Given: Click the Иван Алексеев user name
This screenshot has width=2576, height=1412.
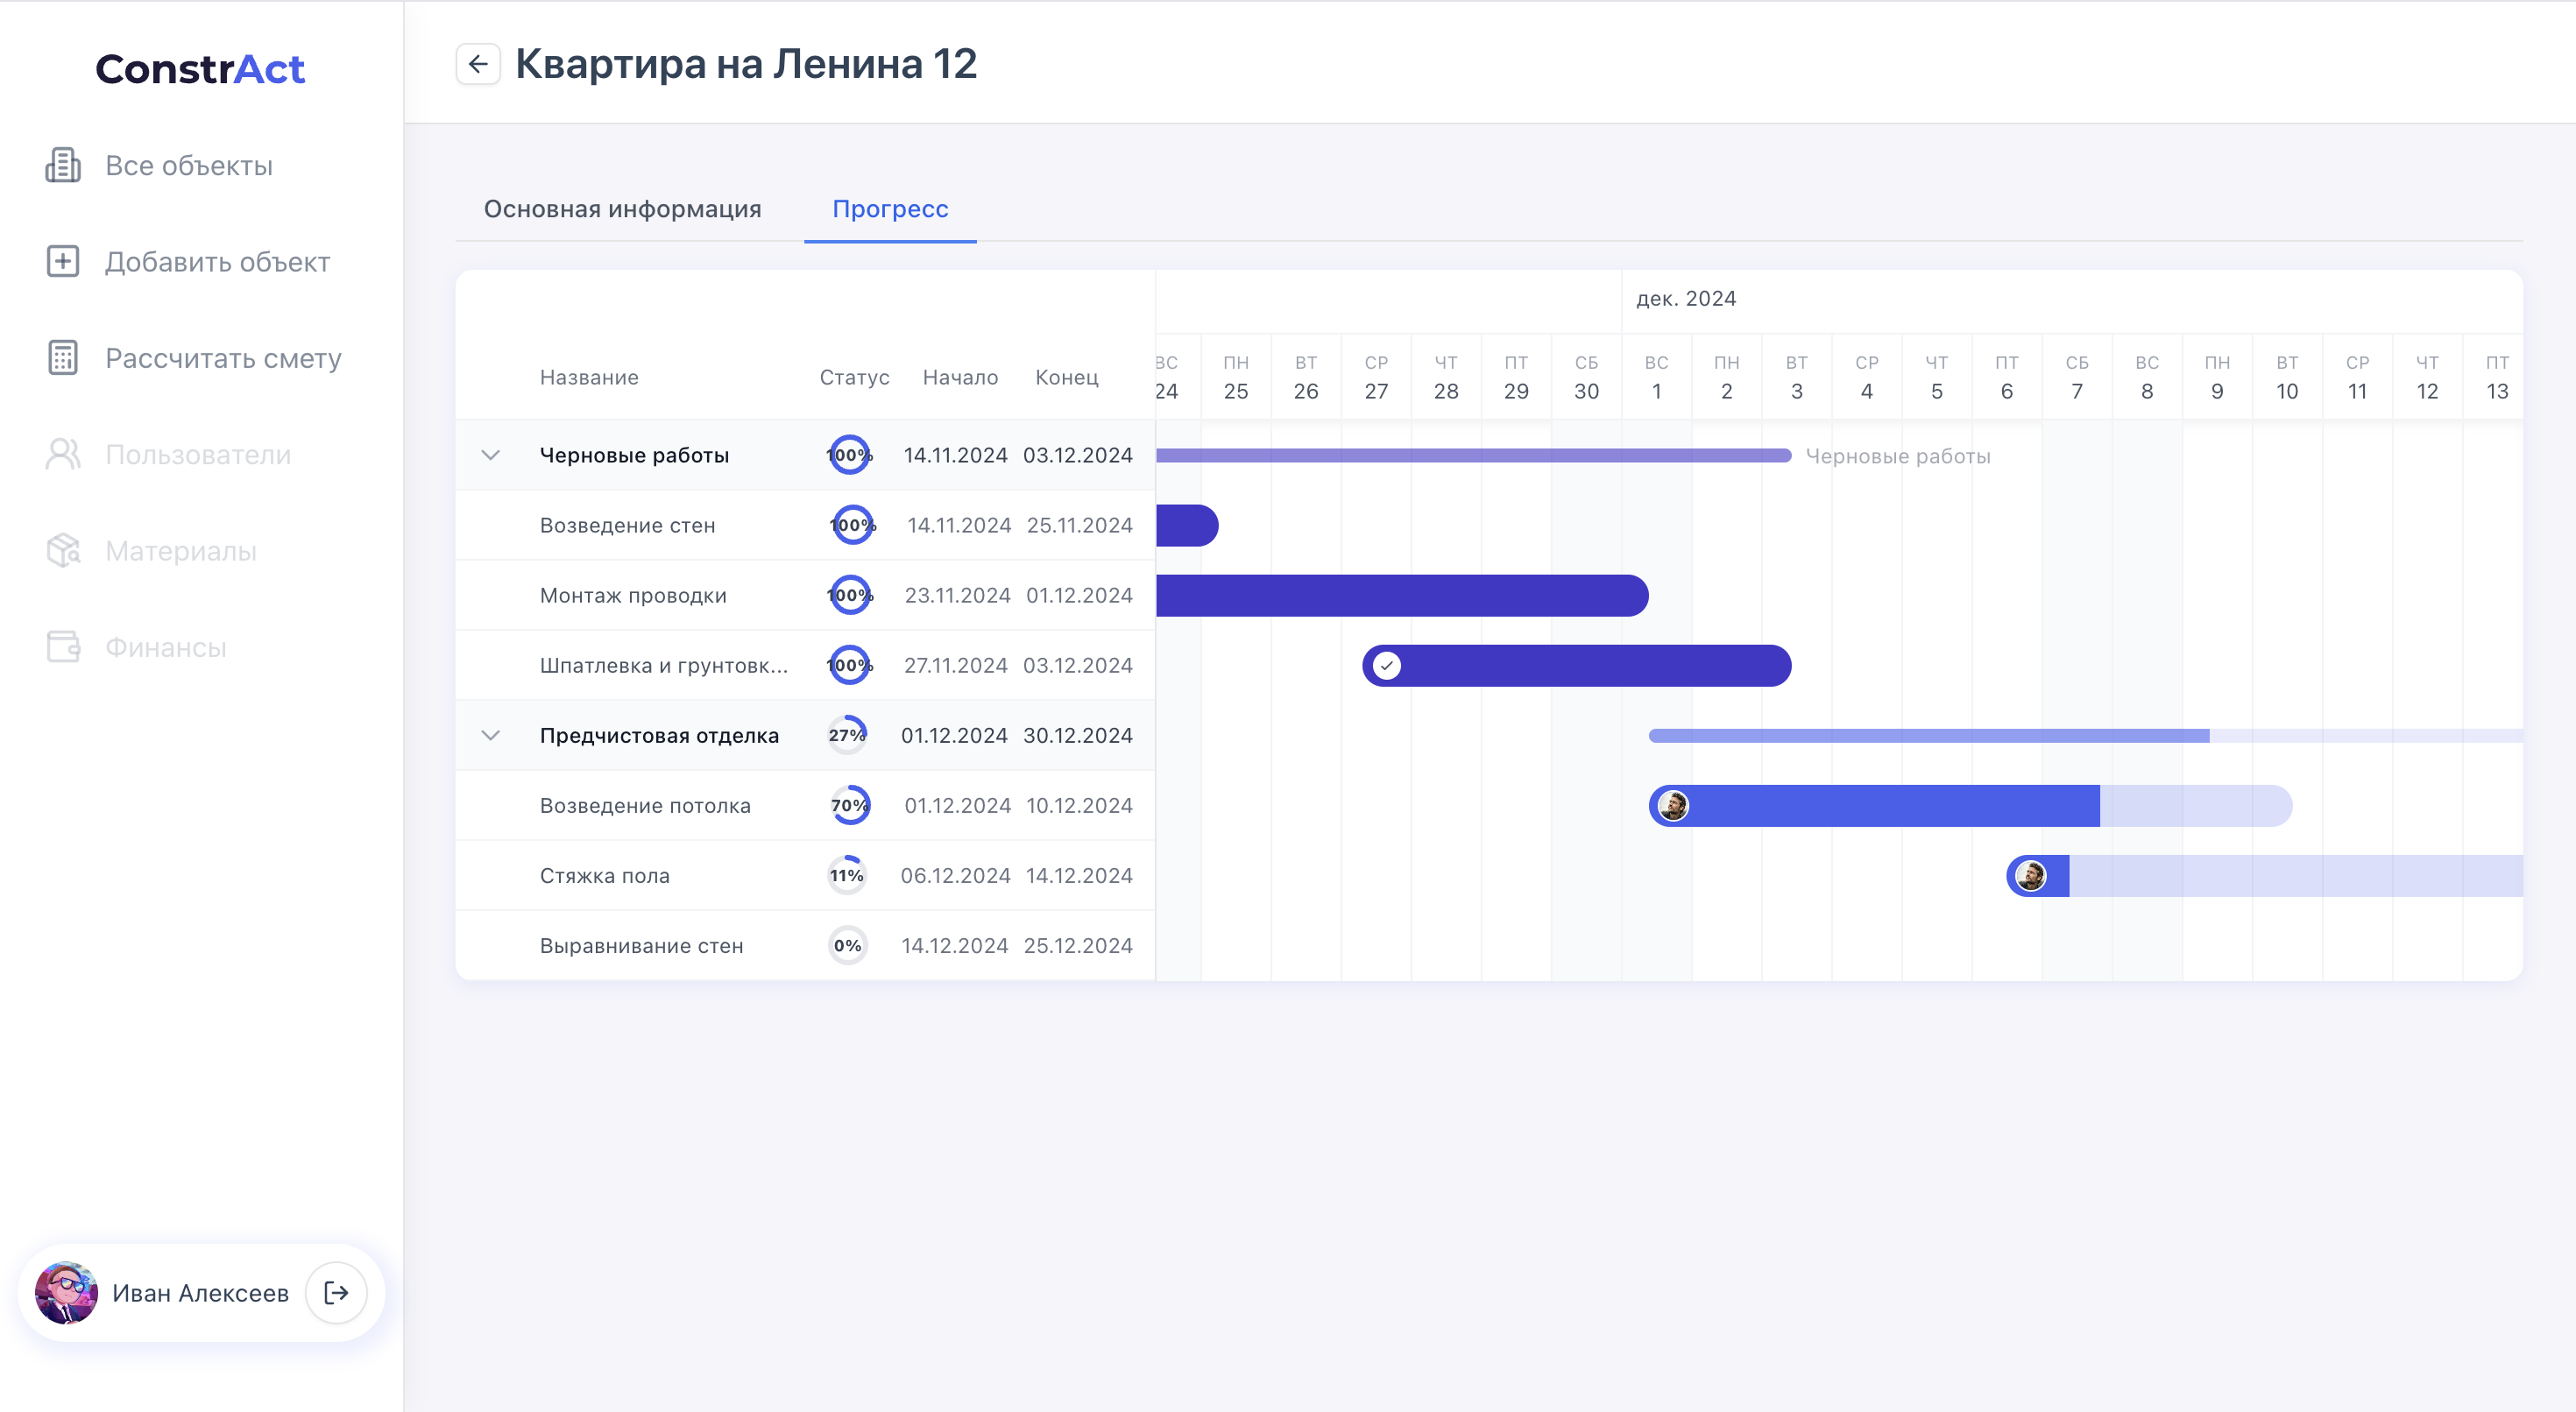Looking at the screenshot, I should click(200, 1293).
